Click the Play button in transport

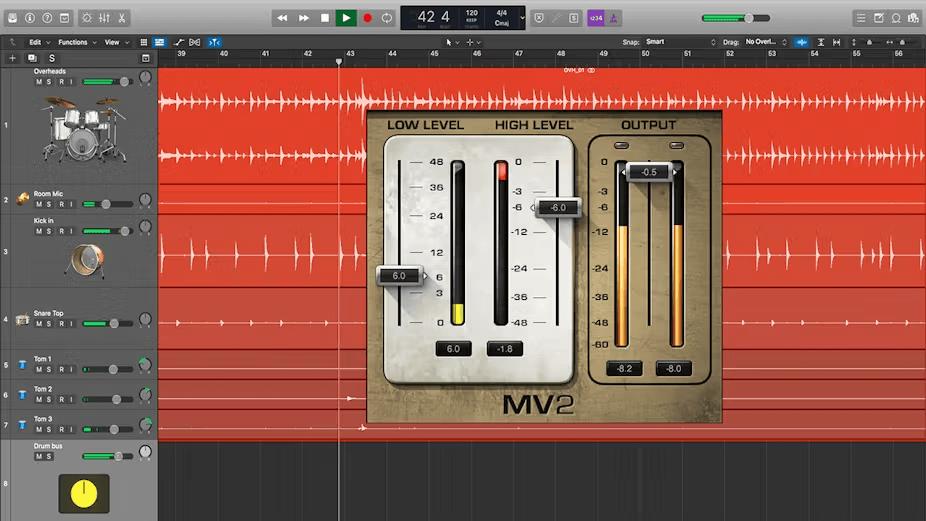[x=345, y=18]
